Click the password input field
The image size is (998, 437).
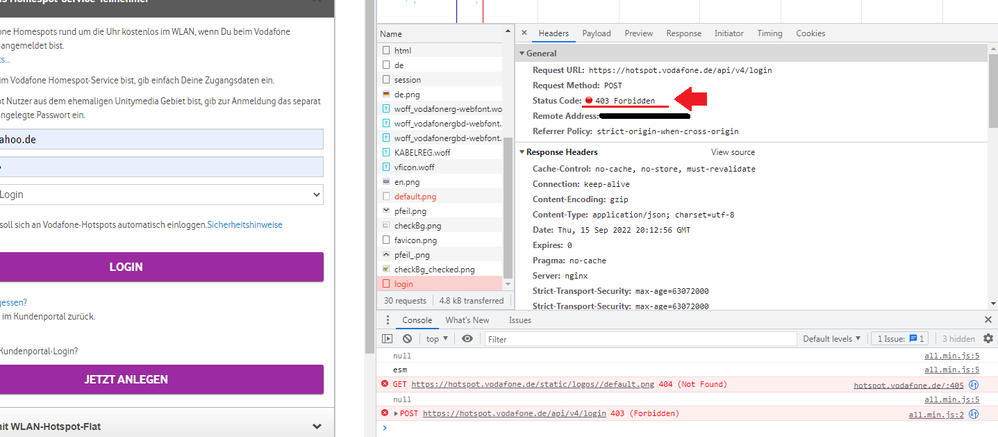160,167
